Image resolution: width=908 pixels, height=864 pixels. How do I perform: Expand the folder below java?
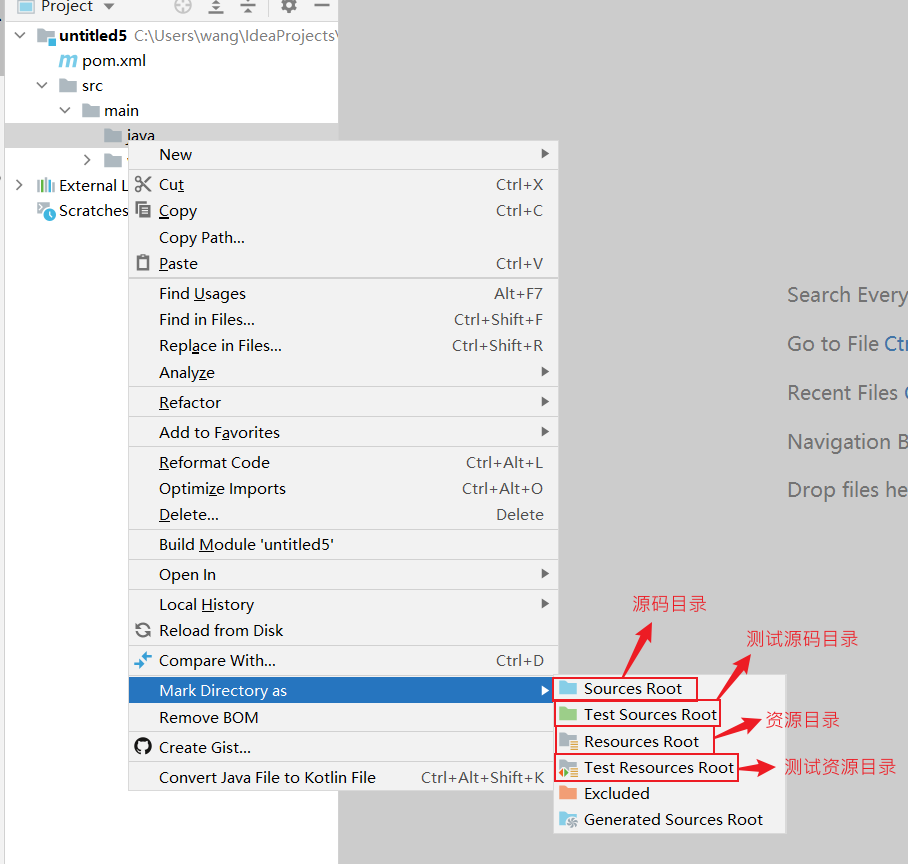(87, 160)
